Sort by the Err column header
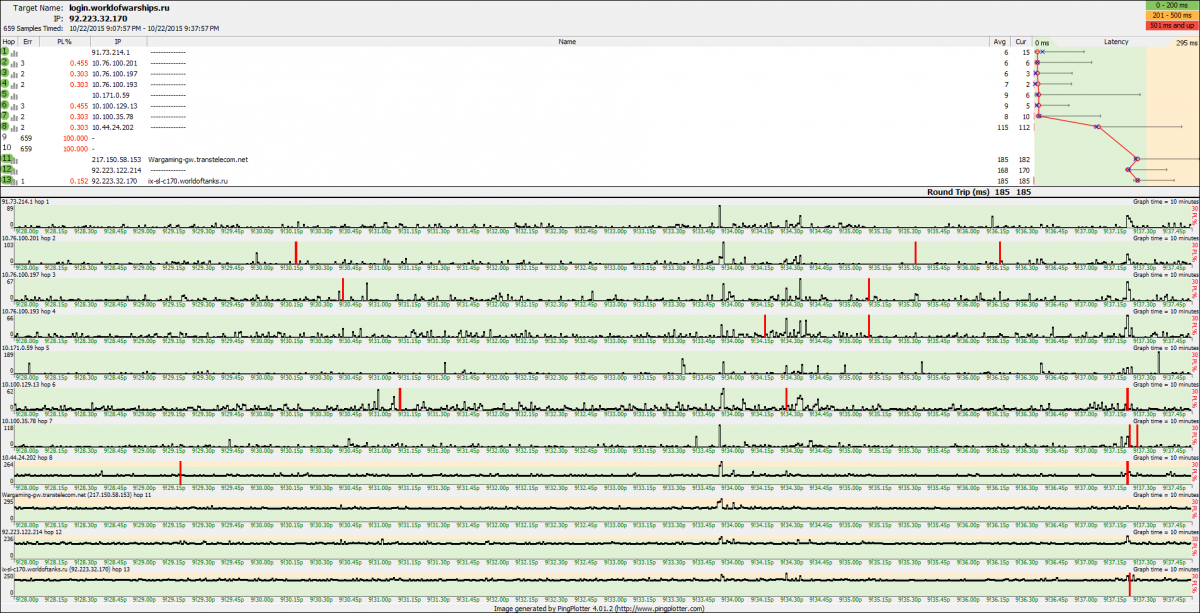The image size is (1200, 613). tap(27, 42)
